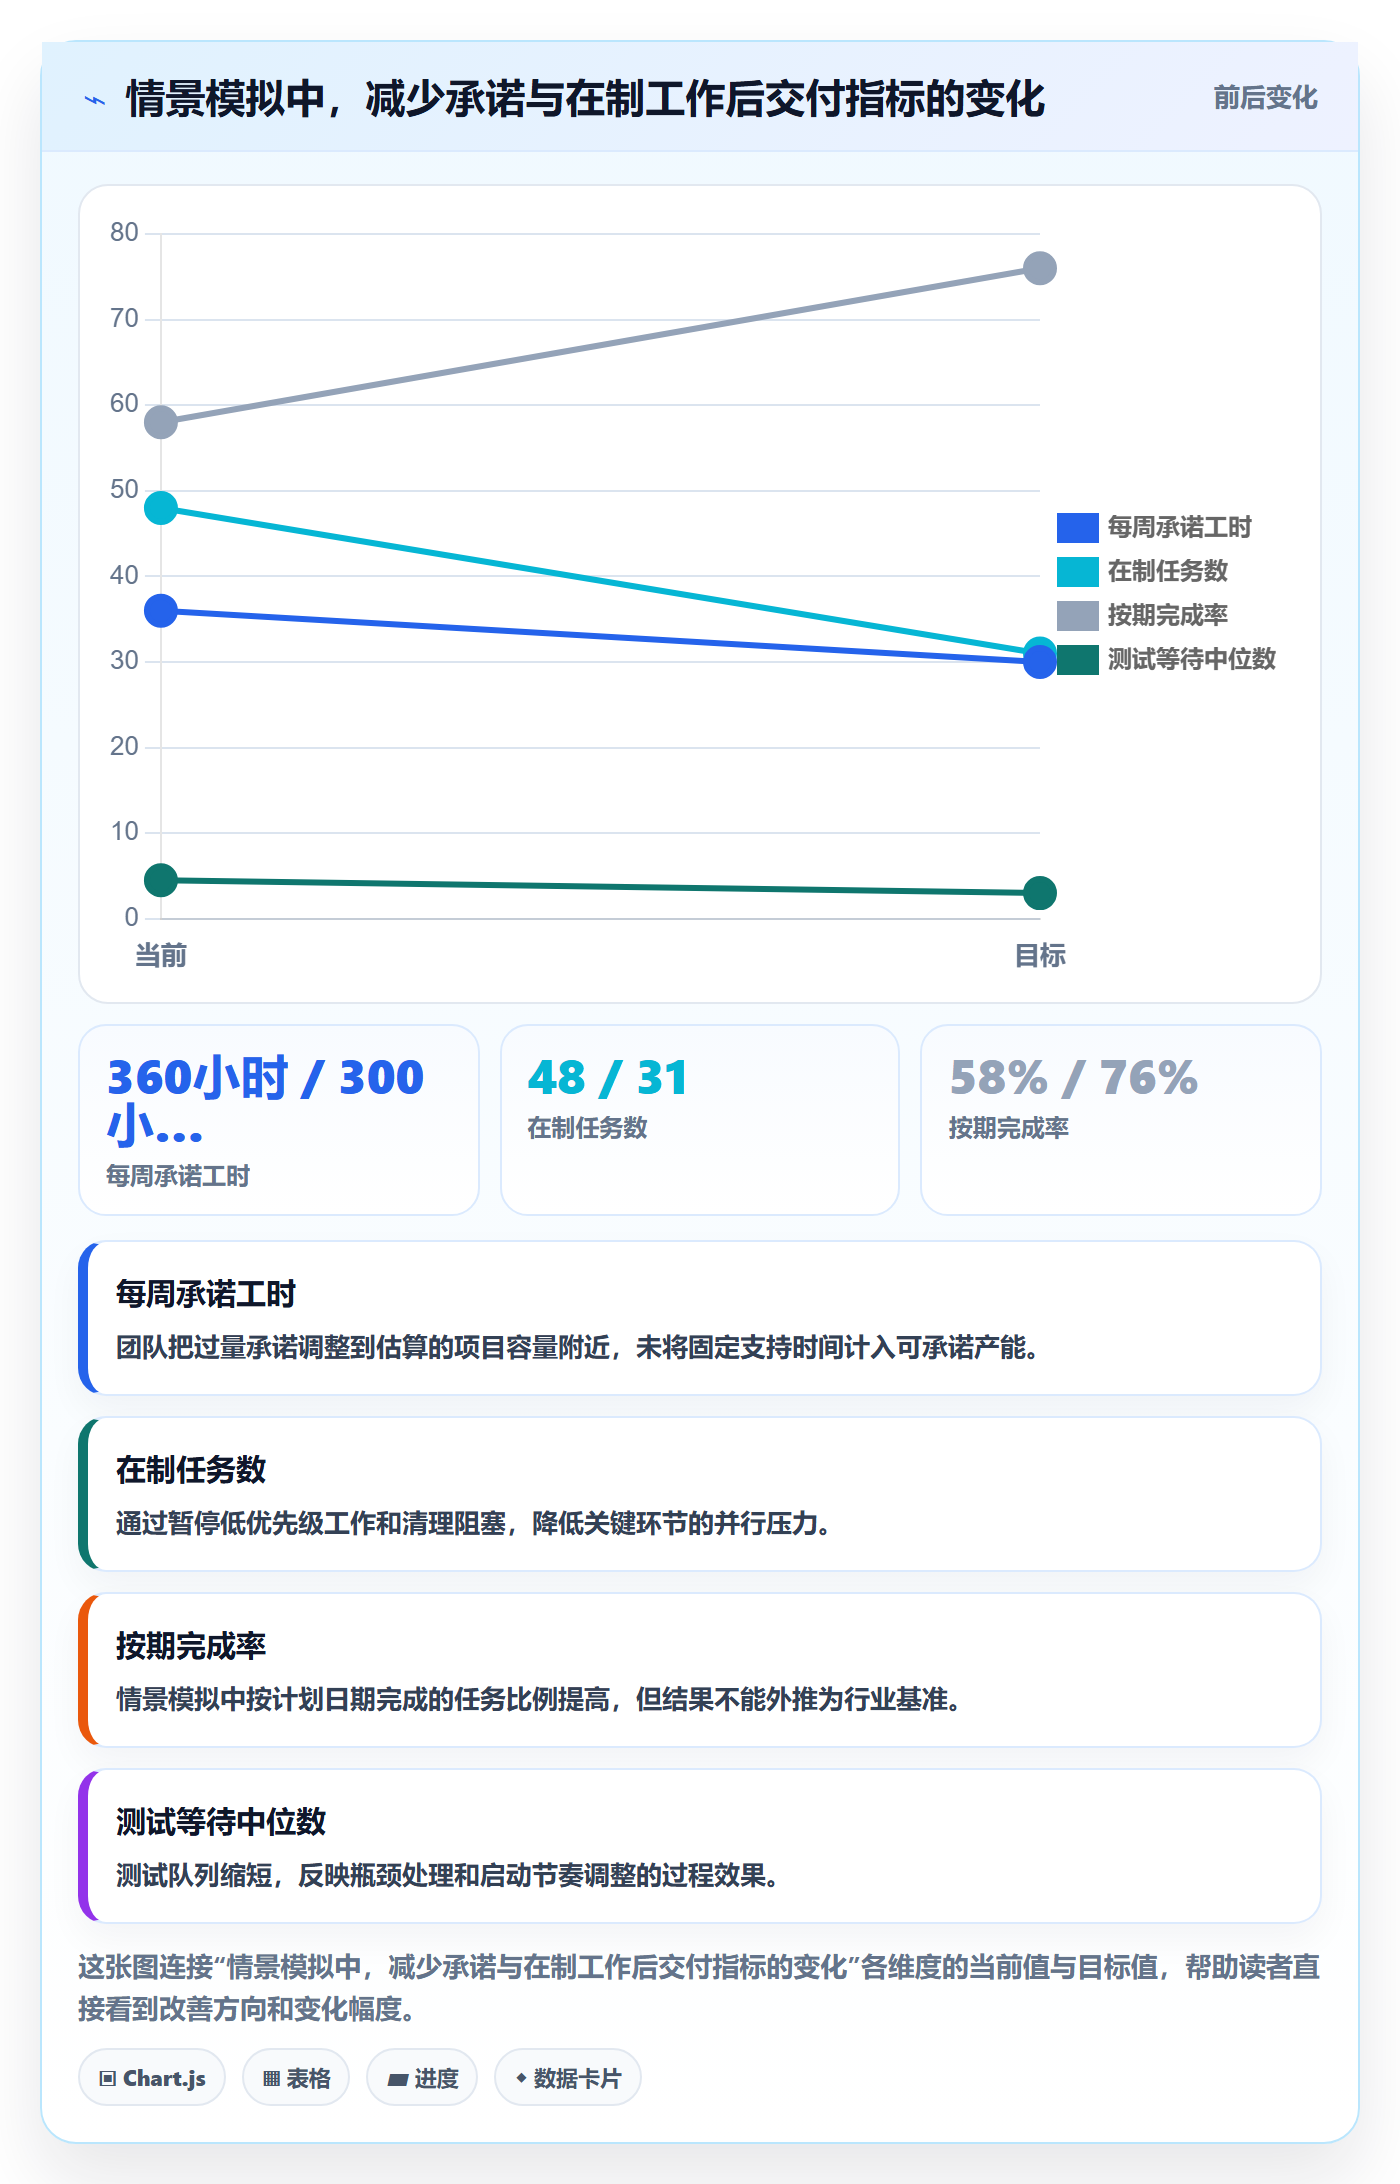The width and height of the screenshot is (1400, 2184).
Task: Hide the 测试等待中位数 series via legend label
Action: pos(1191,659)
